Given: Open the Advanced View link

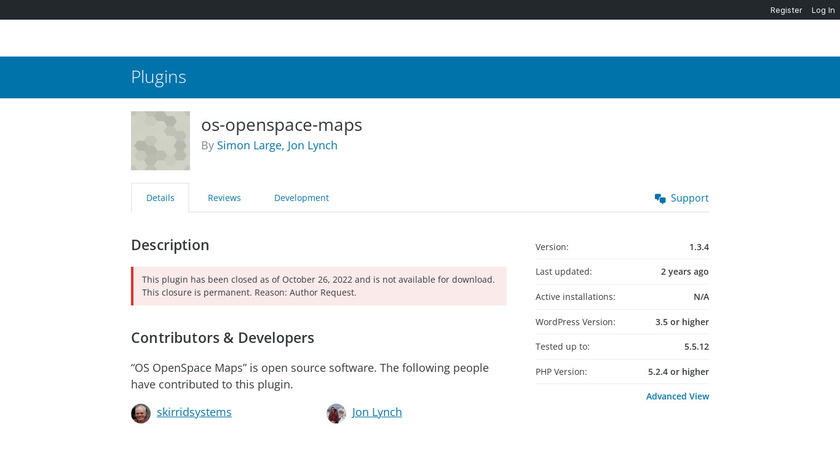Looking at the screenshot, I should [x=677, y=396].
